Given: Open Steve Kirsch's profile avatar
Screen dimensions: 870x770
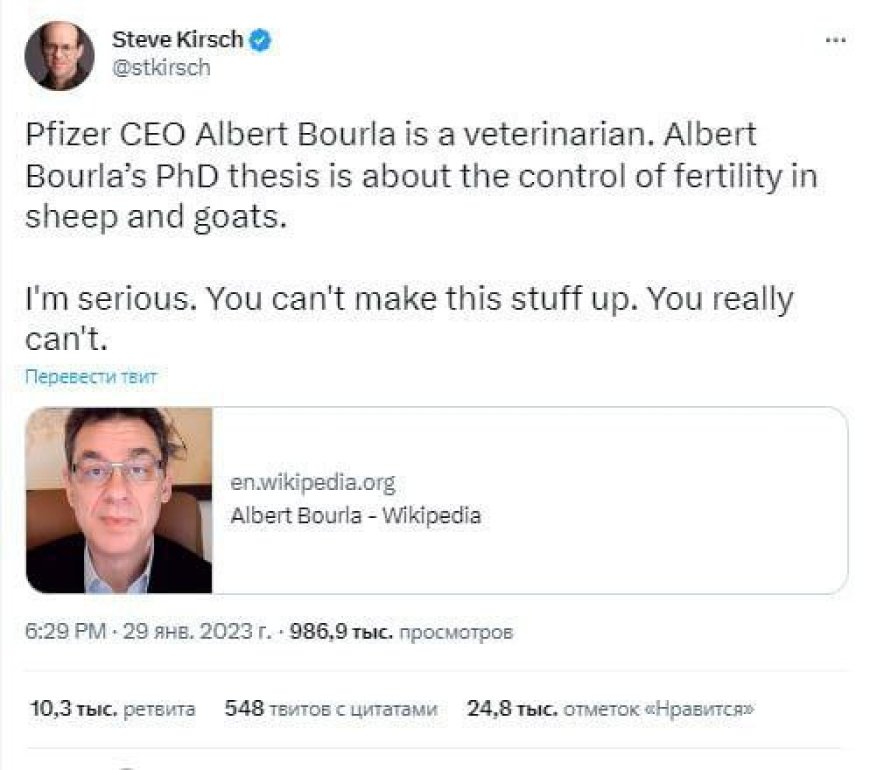Looking at the screenshot, I should click(x=59, y=56).
